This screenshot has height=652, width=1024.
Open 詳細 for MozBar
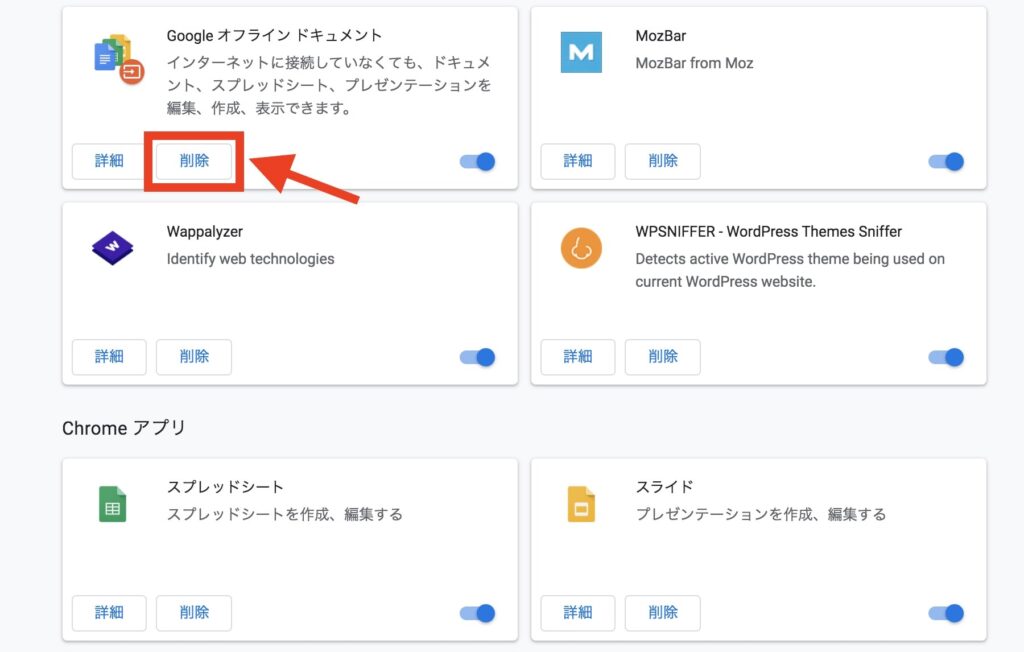578,161
